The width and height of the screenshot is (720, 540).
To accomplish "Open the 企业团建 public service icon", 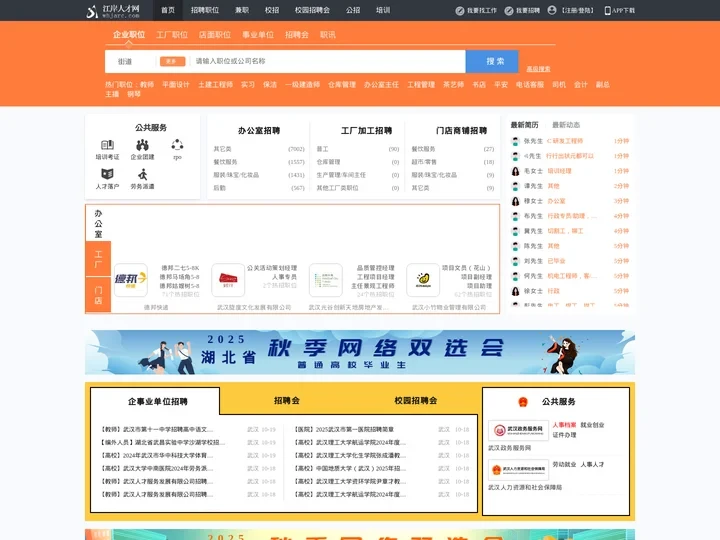I will click(x=142, y=145).
